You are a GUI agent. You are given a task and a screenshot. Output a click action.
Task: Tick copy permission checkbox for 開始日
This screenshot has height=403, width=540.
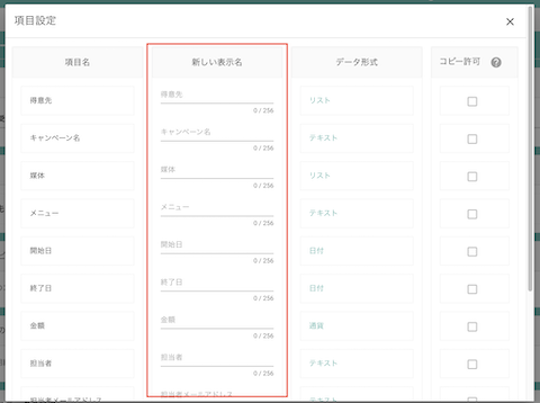click(472, 252)
